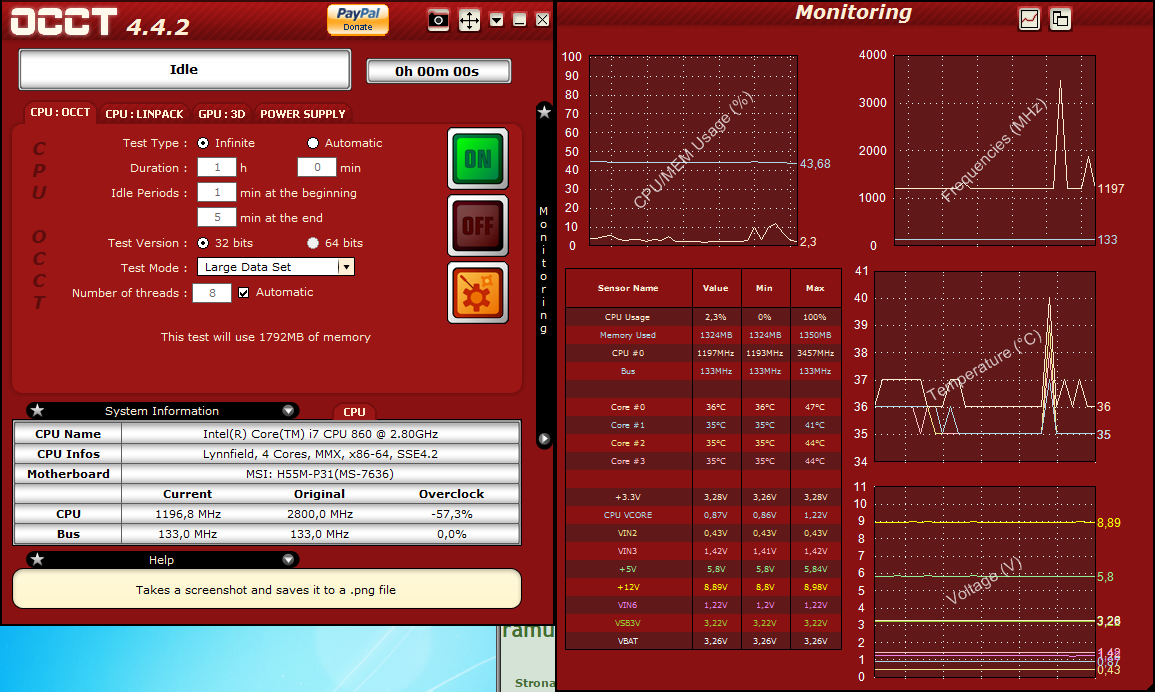Switch to the CPU : LINPACK tab
Viewport: 1155px width, 692px height.
[144, 113]
